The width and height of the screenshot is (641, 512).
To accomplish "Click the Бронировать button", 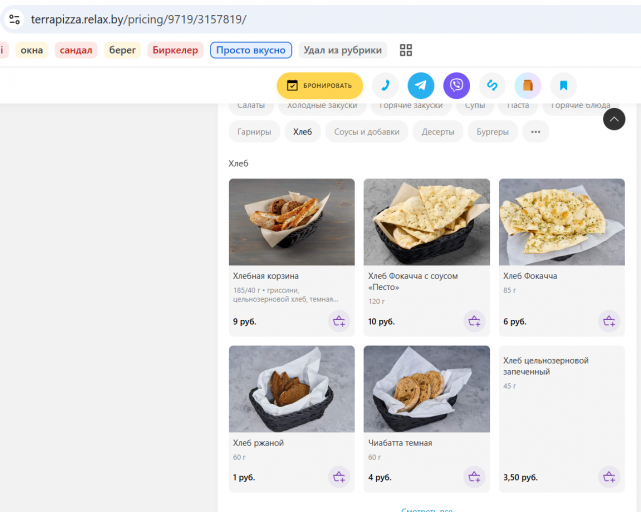I will pos(320,85).
